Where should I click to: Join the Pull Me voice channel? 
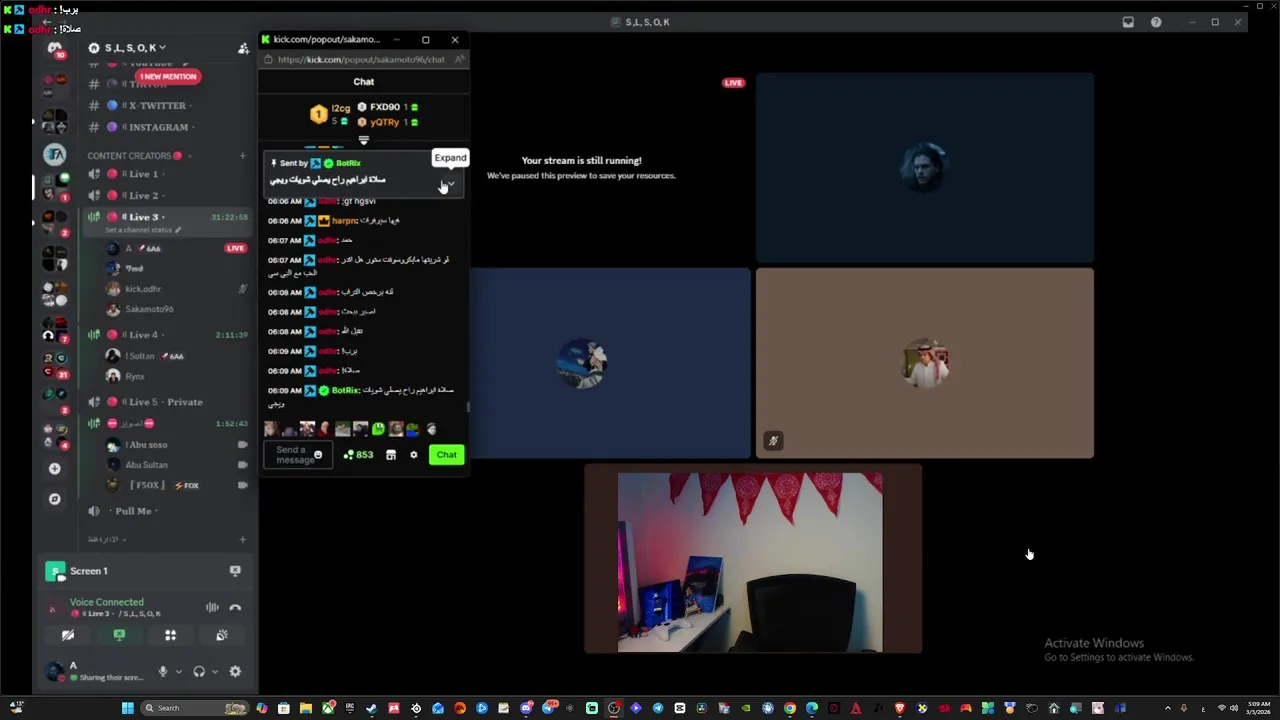tap(133, 511)
